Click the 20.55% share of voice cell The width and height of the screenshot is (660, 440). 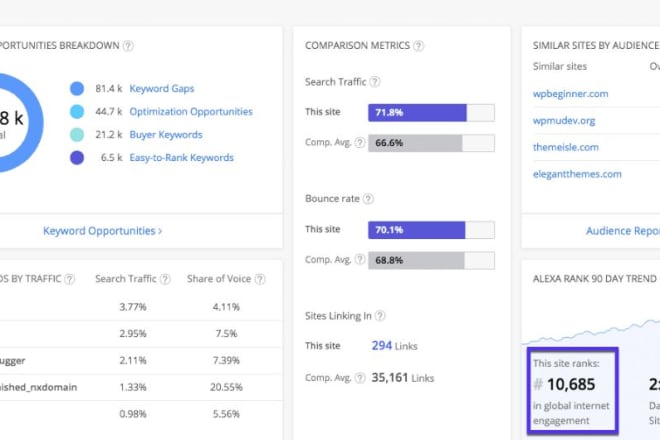pos(226,387)
